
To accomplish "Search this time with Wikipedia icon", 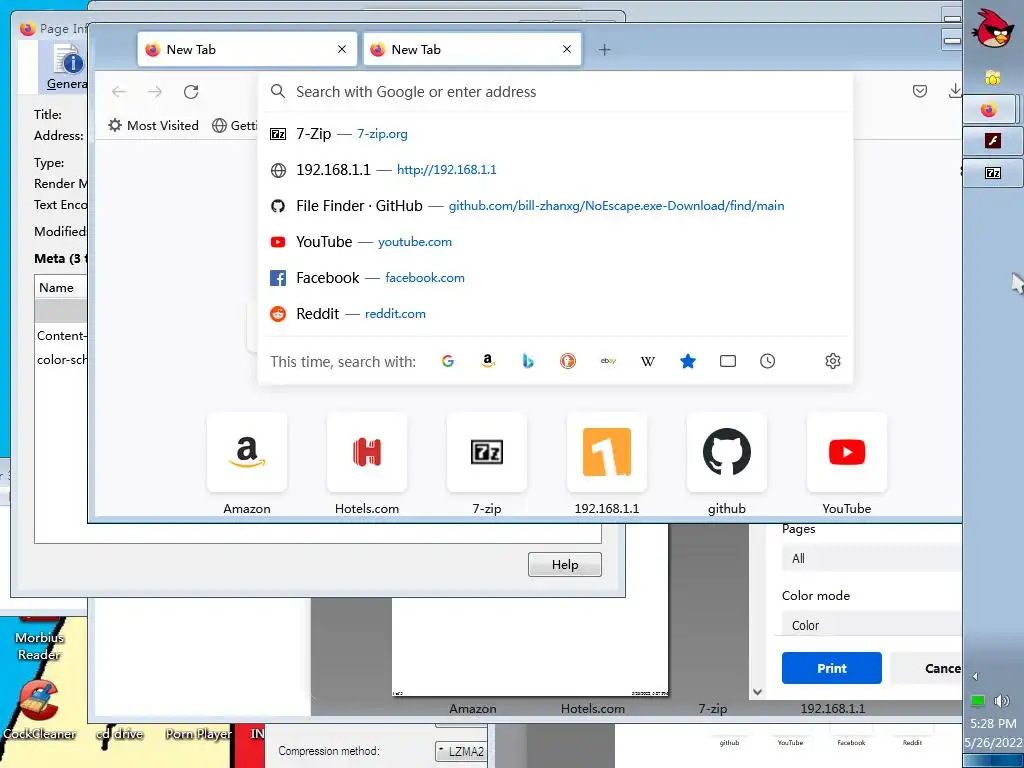I will click(x=648, y=361).
